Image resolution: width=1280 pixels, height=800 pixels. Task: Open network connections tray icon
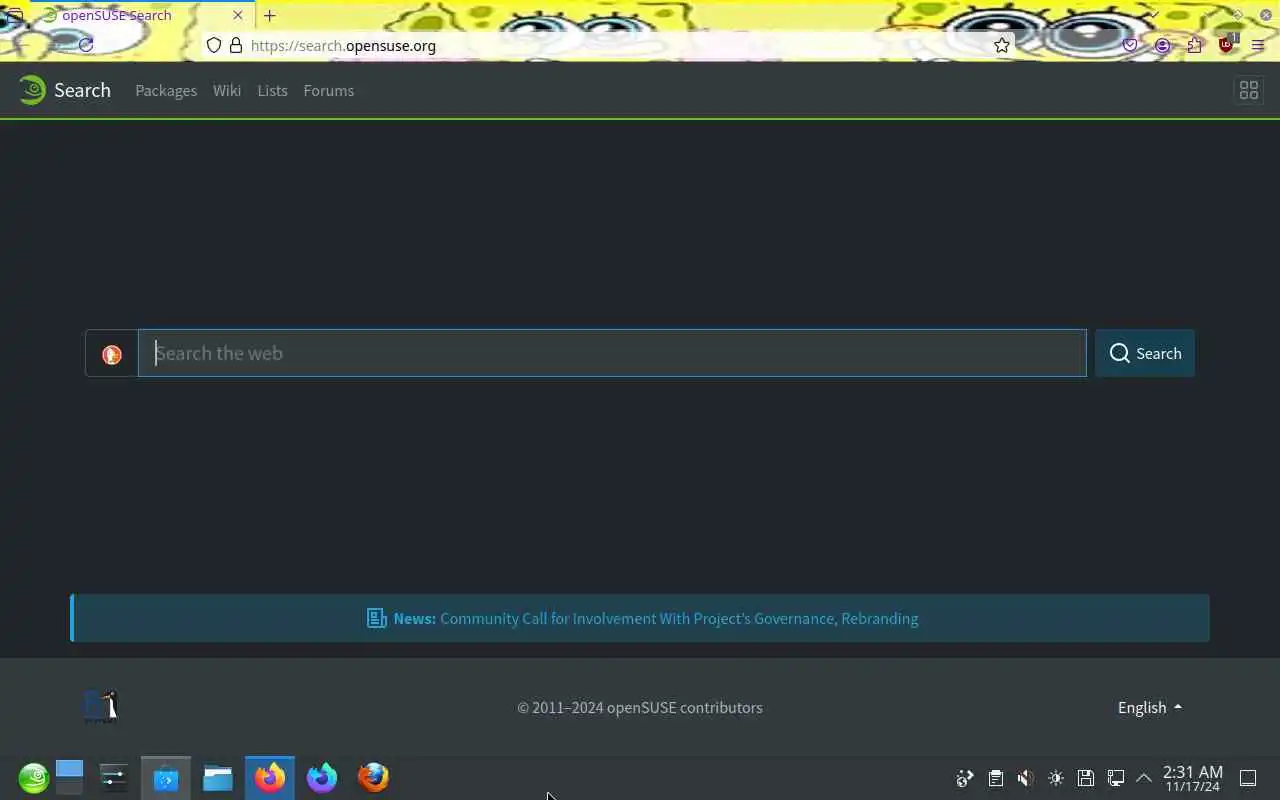1116,778
